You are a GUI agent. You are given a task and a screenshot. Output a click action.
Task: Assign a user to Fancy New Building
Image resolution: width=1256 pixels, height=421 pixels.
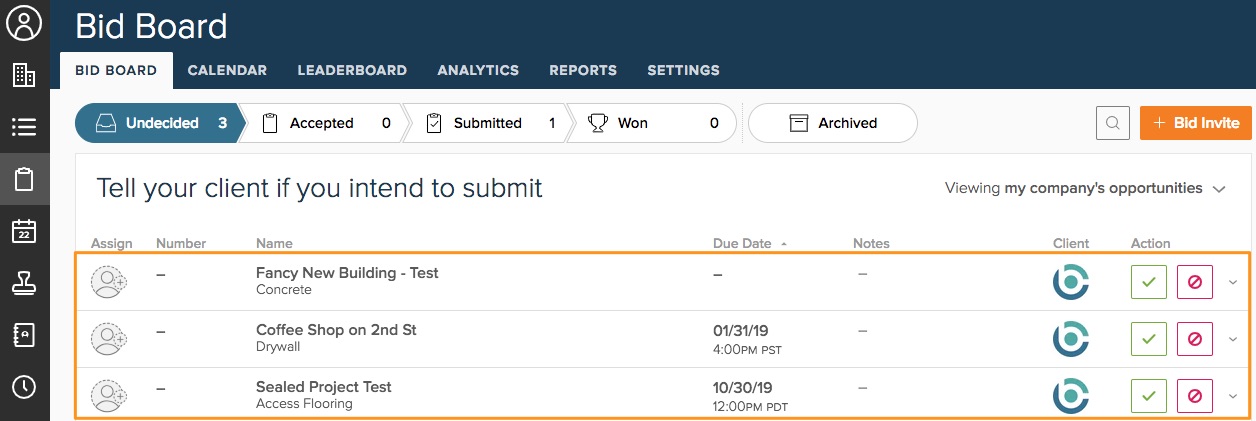(x=107, y=283)
